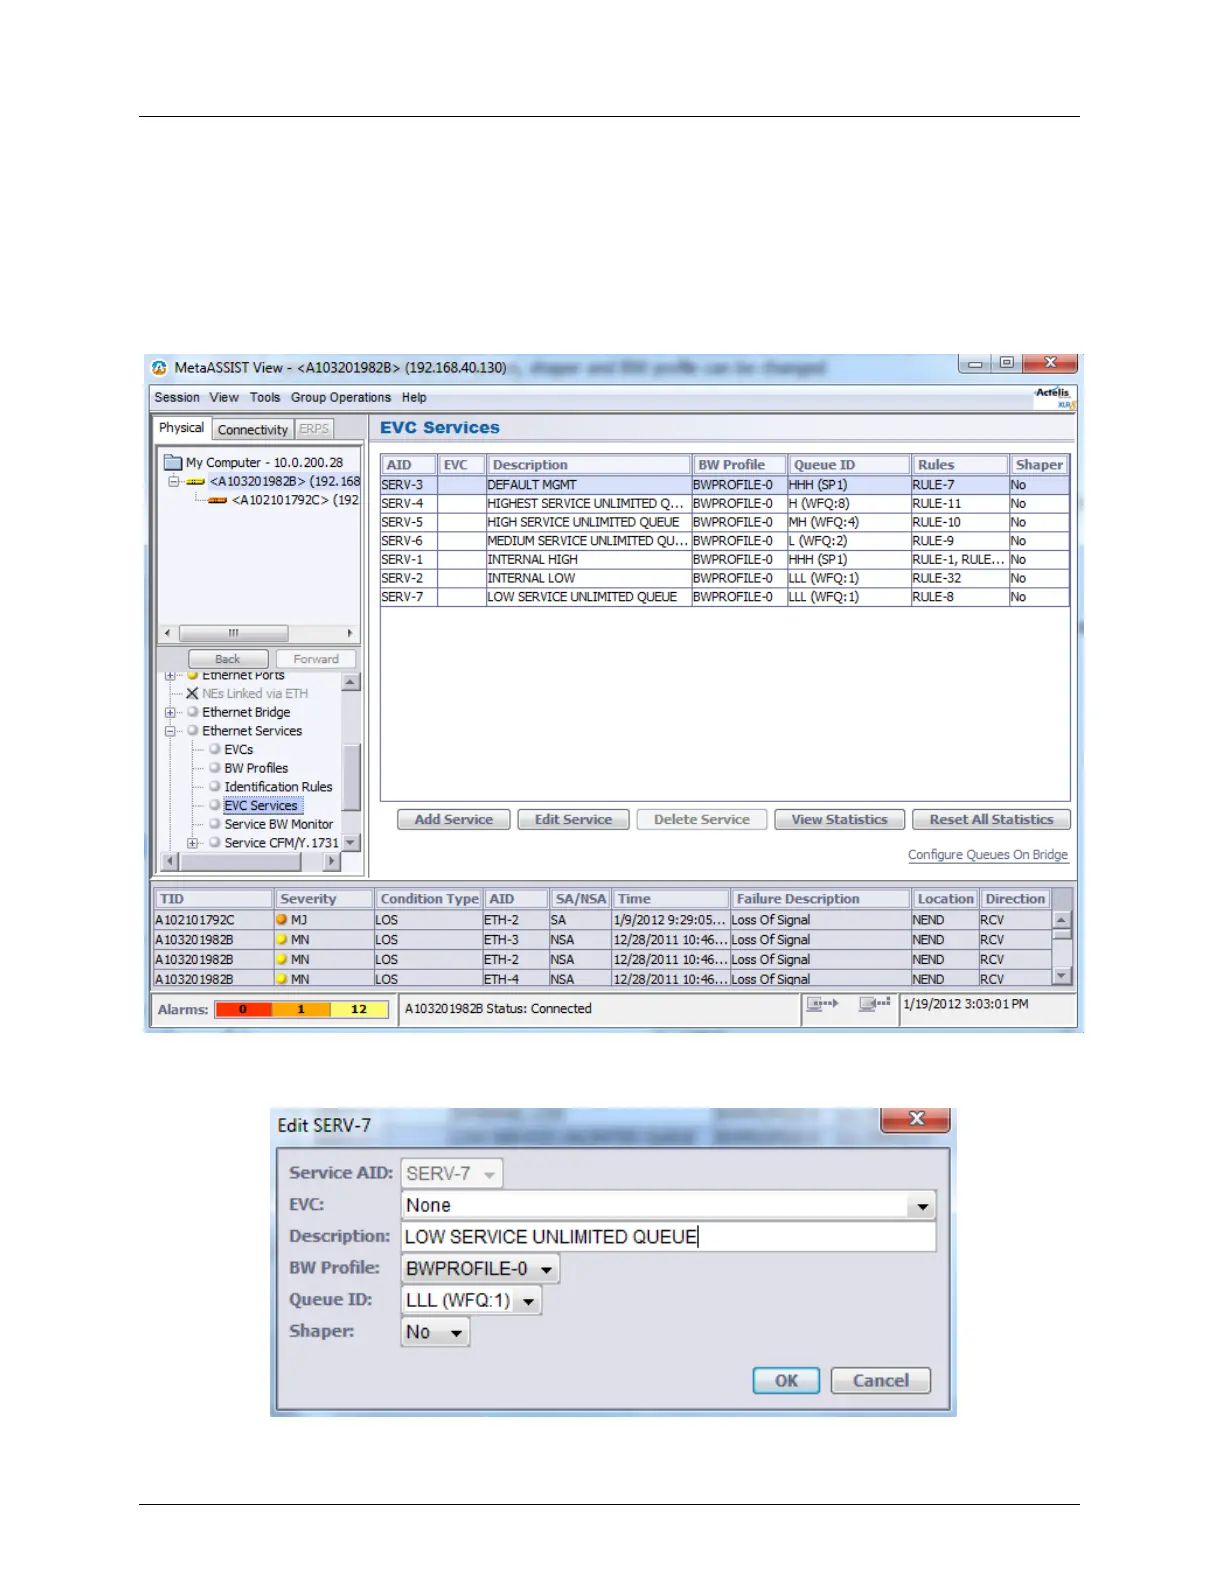Click the Back navigation button

[228, 659]
